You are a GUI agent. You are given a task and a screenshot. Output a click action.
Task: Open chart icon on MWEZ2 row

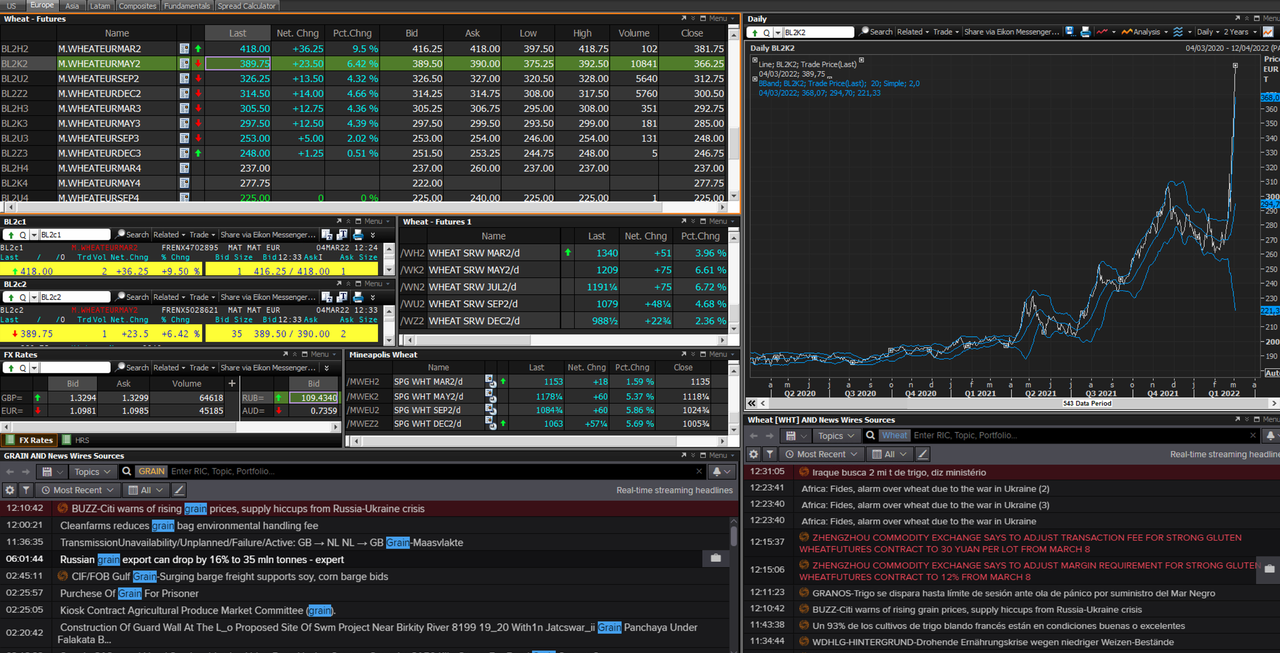click(490, 423)
